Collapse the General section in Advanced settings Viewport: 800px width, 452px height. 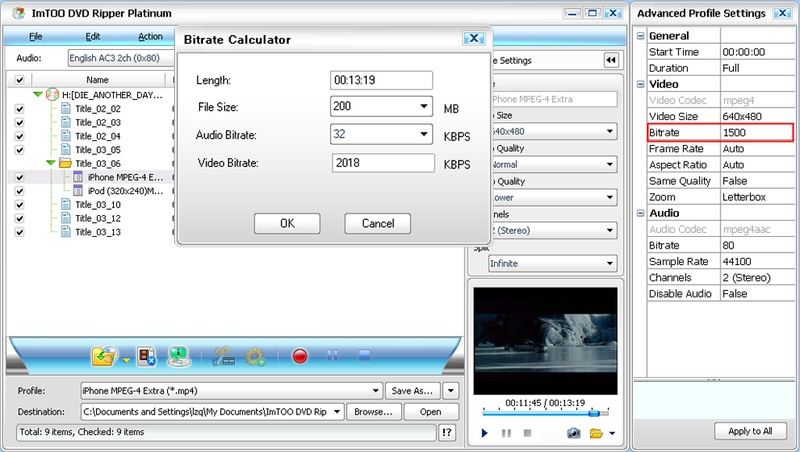pos(641,36)
